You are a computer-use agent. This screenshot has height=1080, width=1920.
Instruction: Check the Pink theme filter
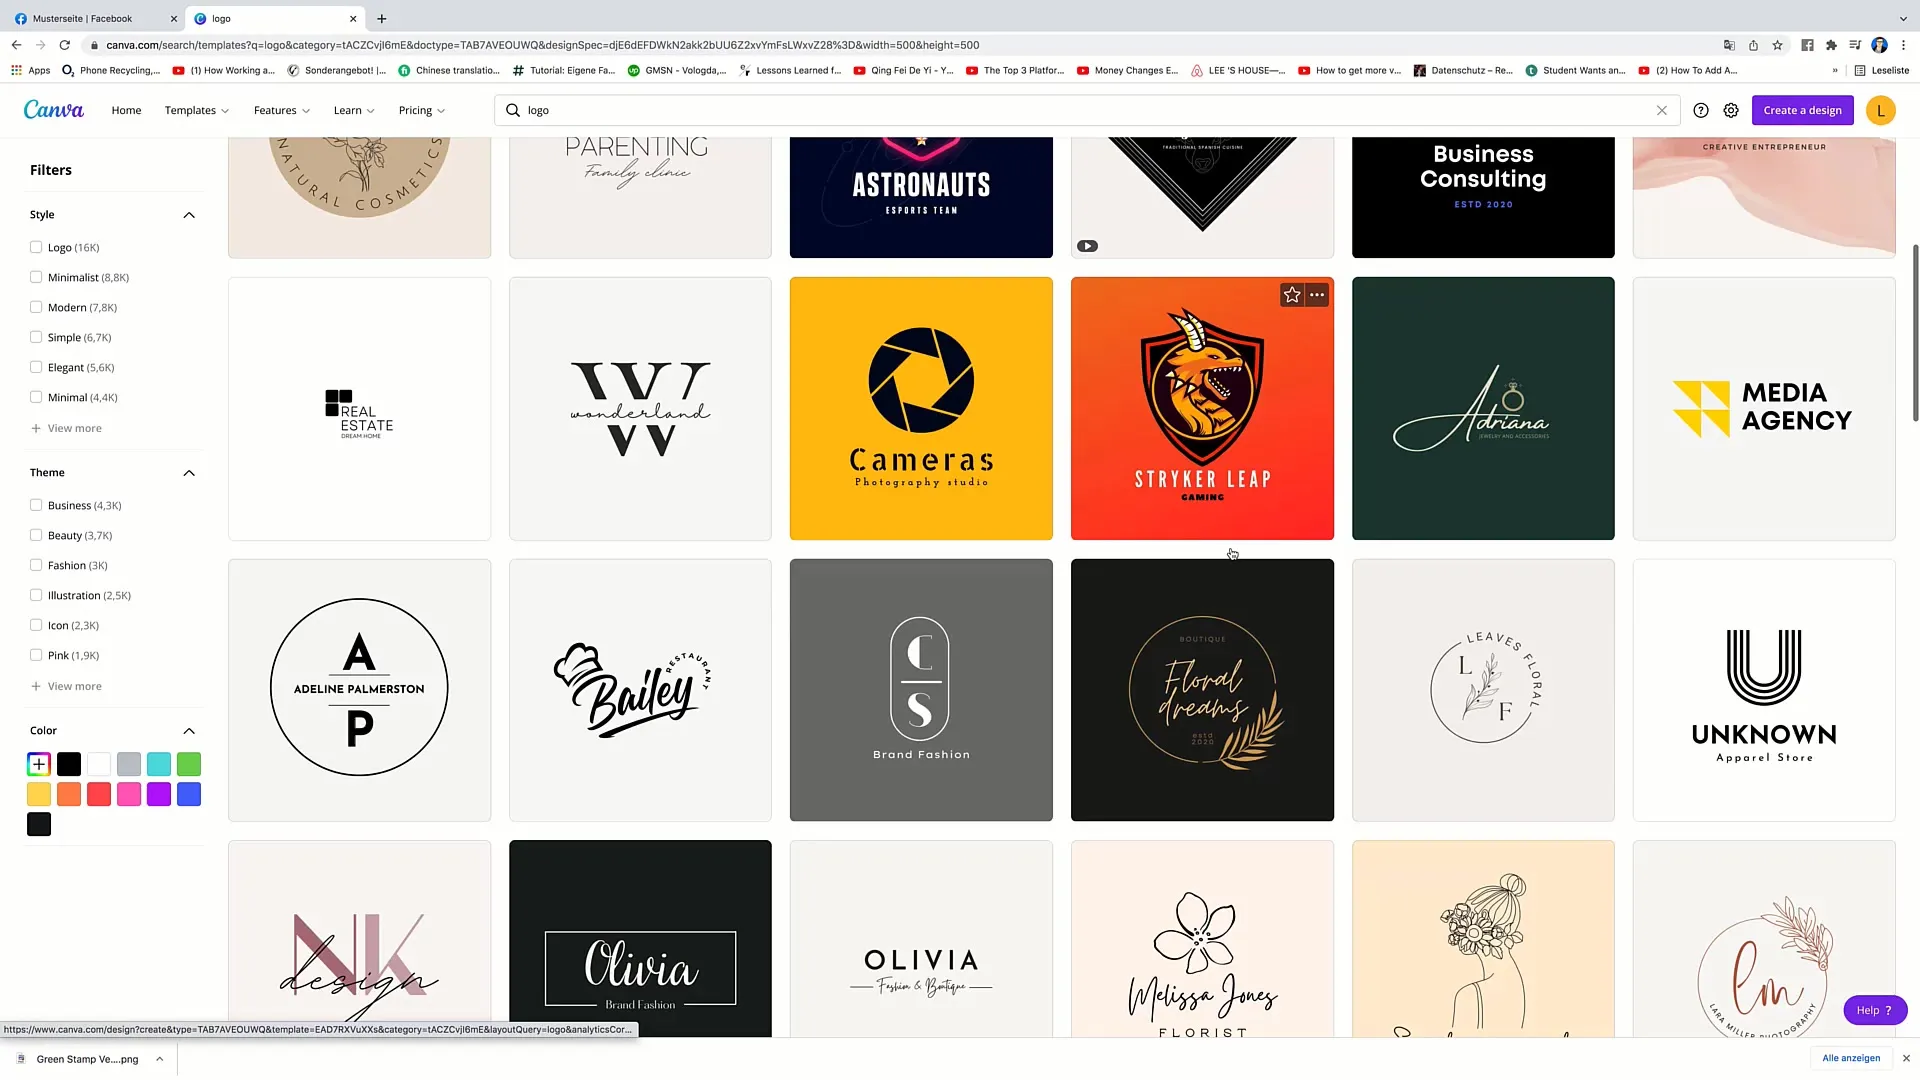[x=36, y=655]
